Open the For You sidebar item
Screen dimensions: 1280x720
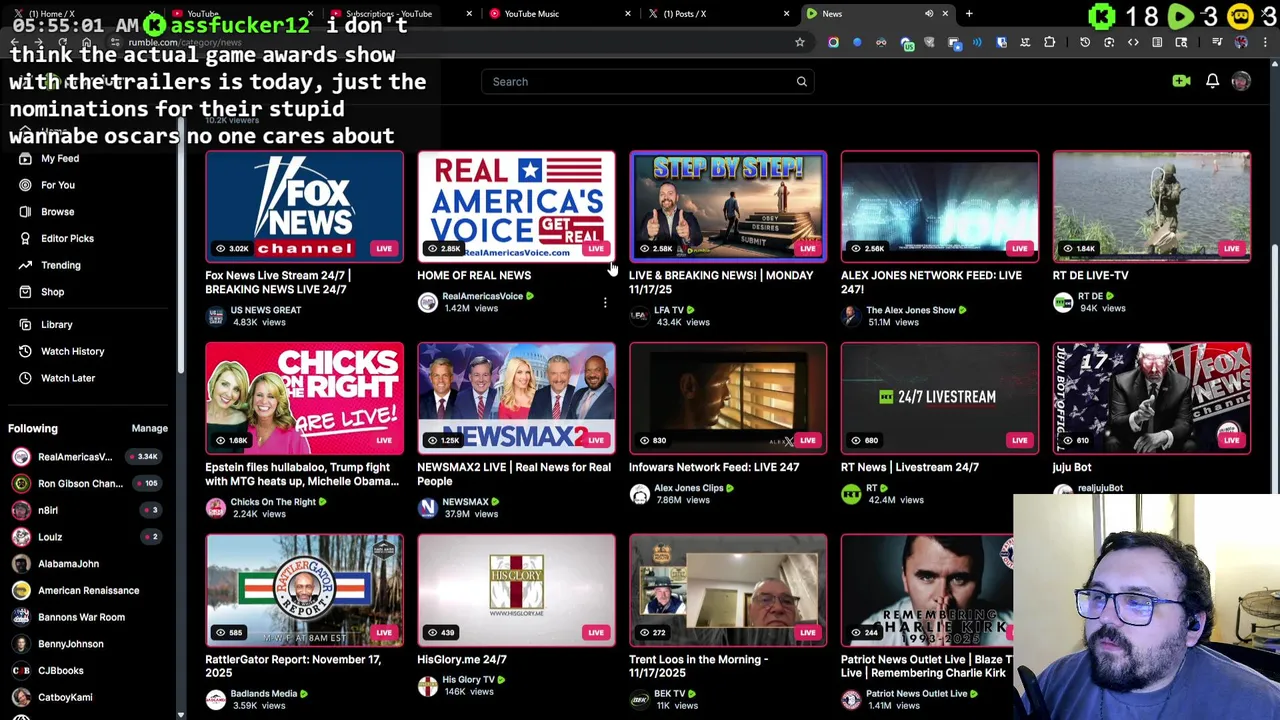(57, 185)
